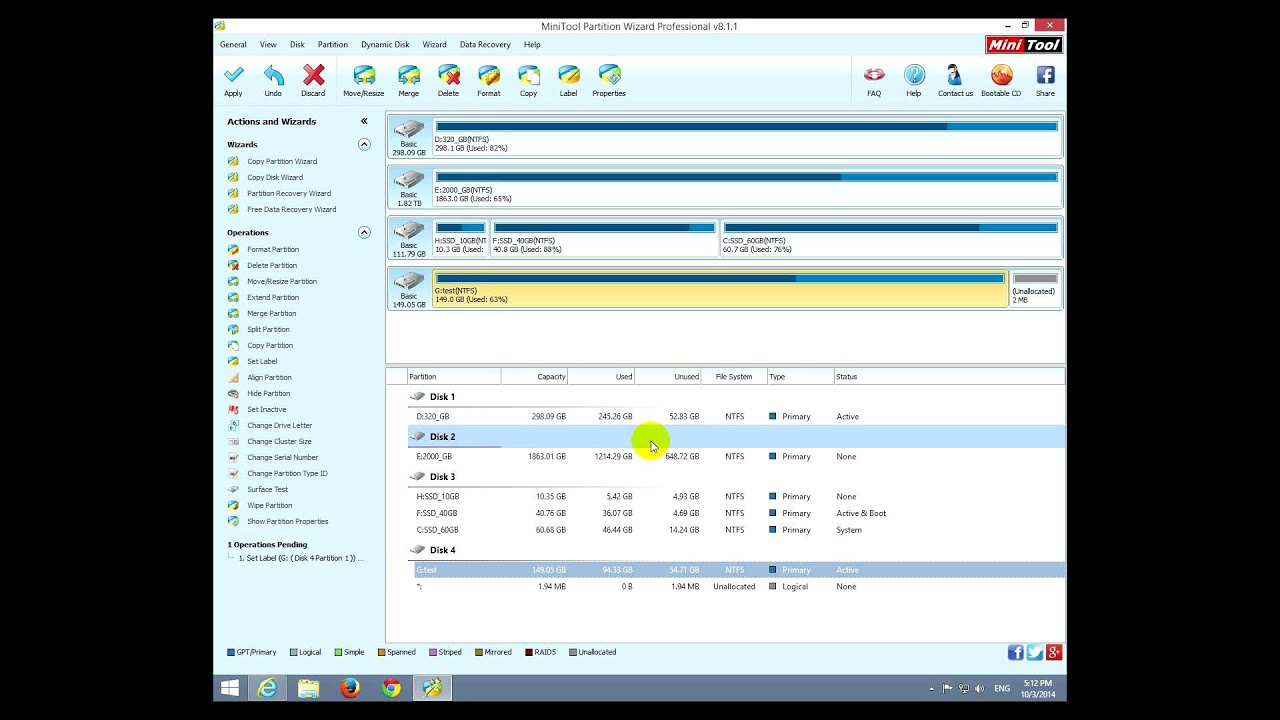Sort by the Capacity column header
The width and height of the screenshot is (1280, 720).
[534, 377]
